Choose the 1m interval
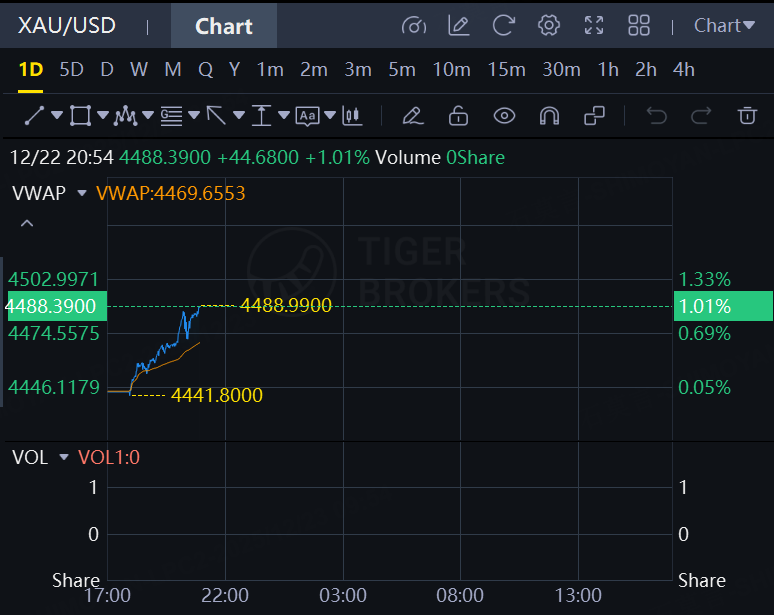The height and width of the screenshot is (615, 774). (x=270, y=70)
